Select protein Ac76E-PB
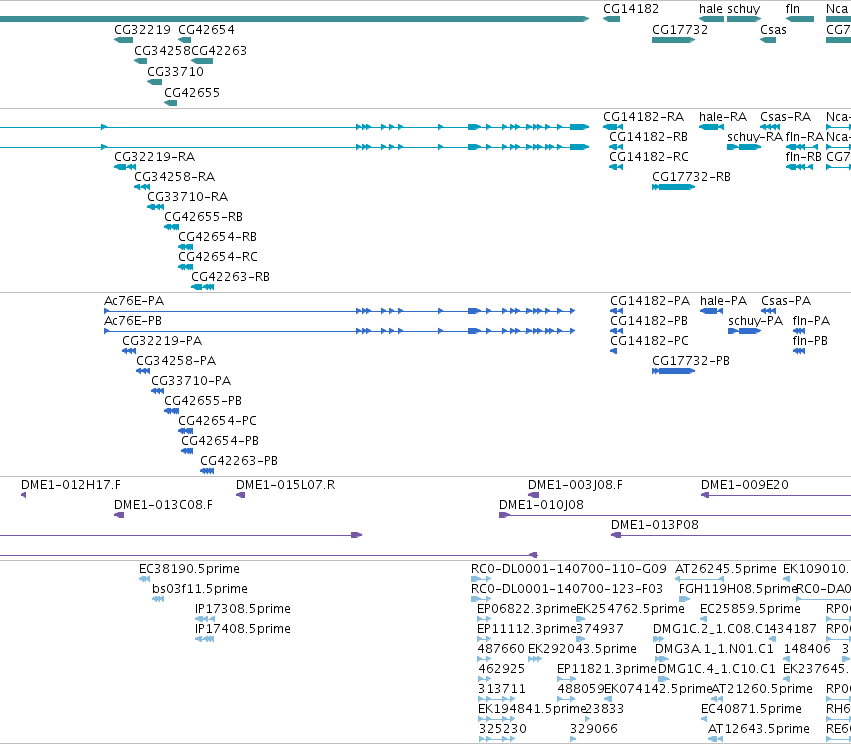The height and width of the screenshot is (744, 851). tap(133, 321)
